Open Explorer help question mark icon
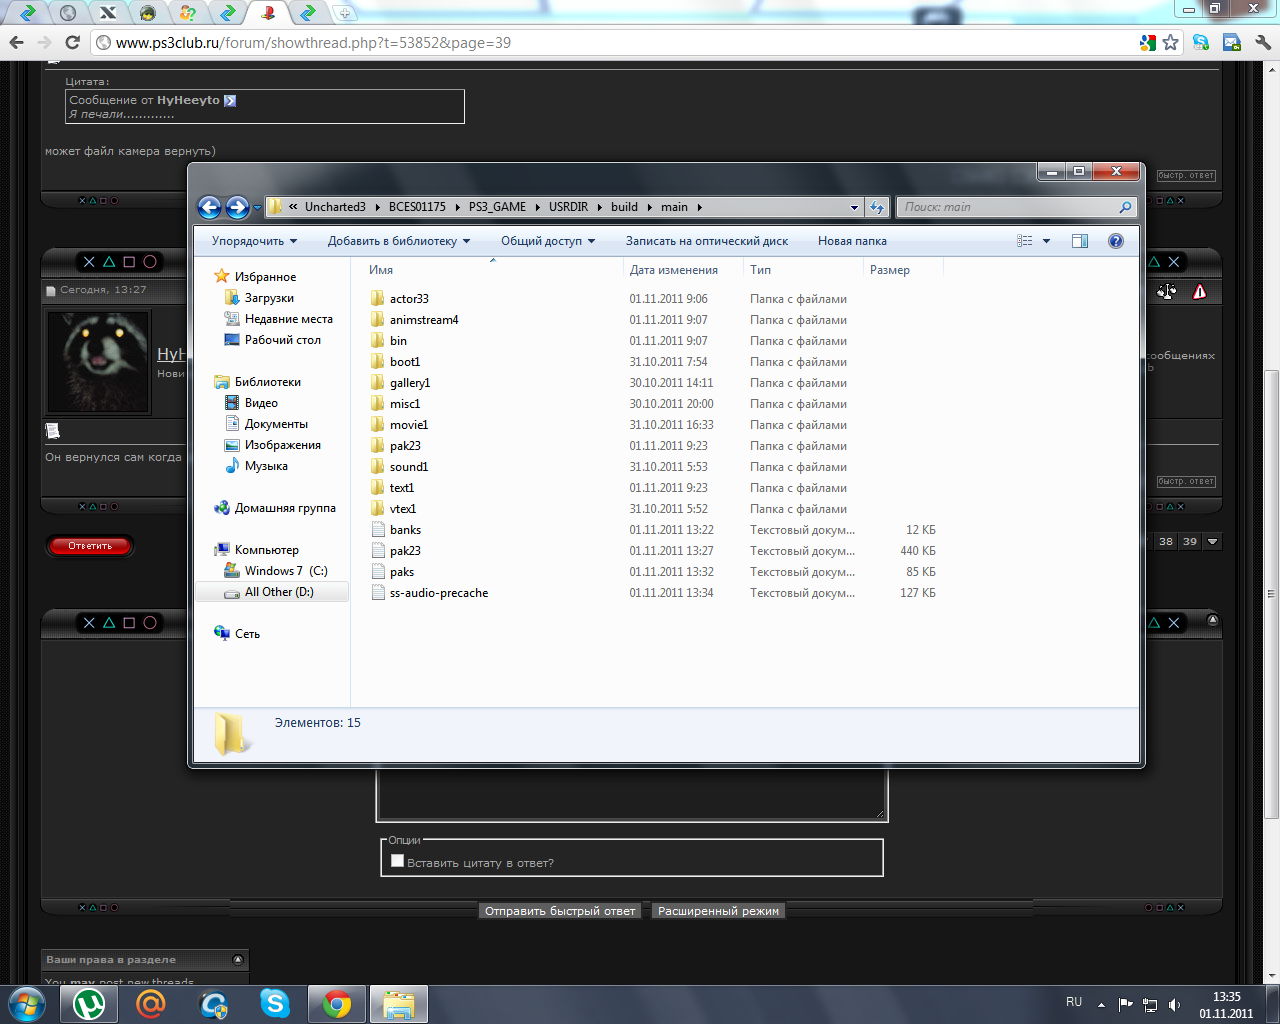 (x=1116, y=241)
